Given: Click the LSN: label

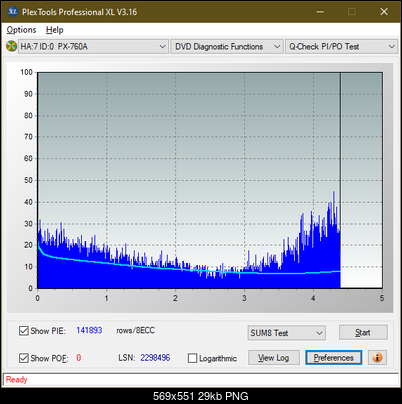Looking at the screenshot, I should [x=127, y=358].
